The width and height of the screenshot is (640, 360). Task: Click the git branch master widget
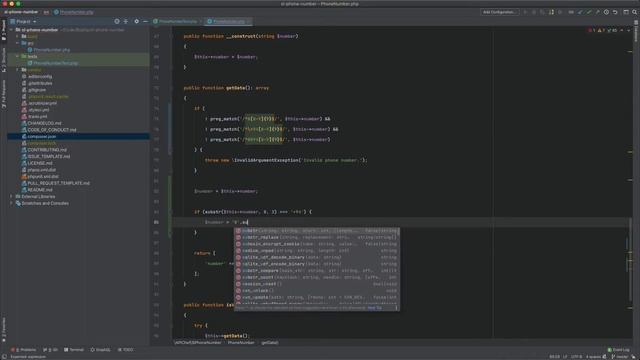[620, 357]
